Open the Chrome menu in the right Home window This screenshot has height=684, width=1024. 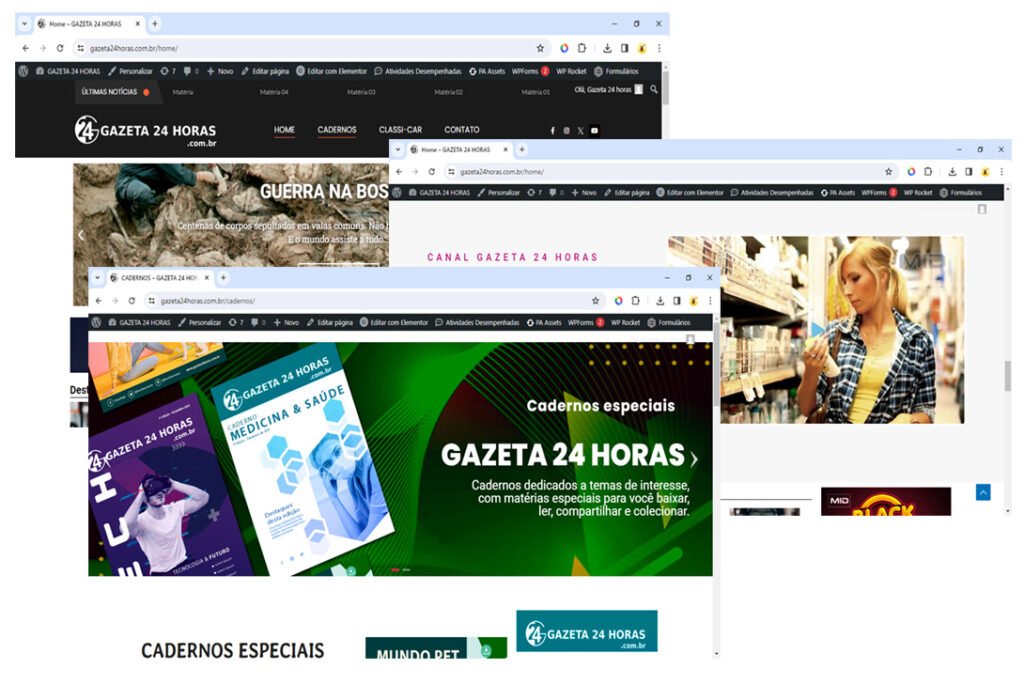click(1001, 172)
